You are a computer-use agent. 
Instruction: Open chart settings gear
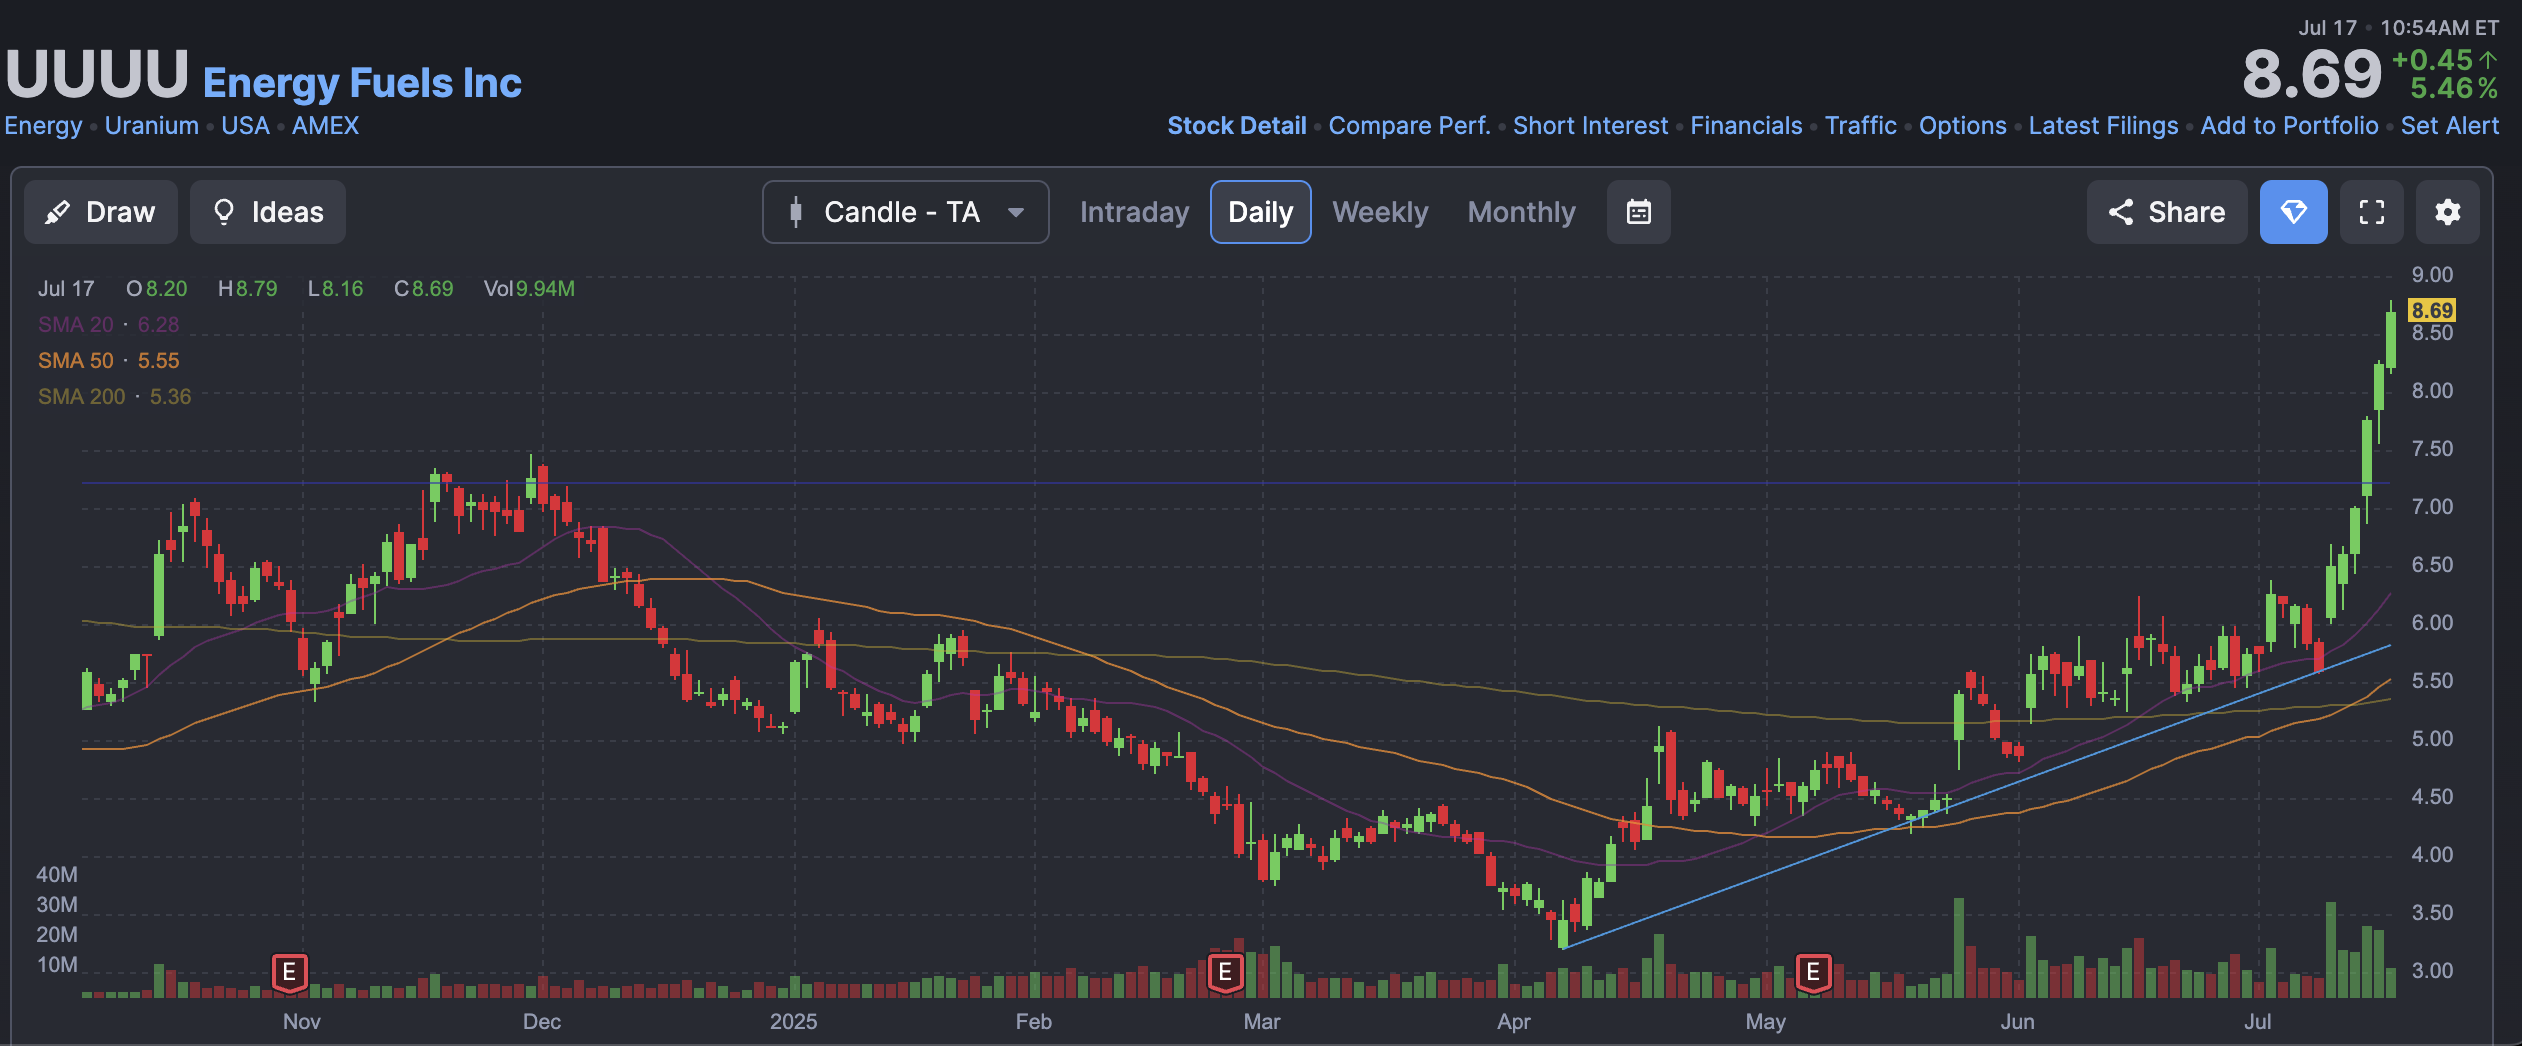point(2448,212)
